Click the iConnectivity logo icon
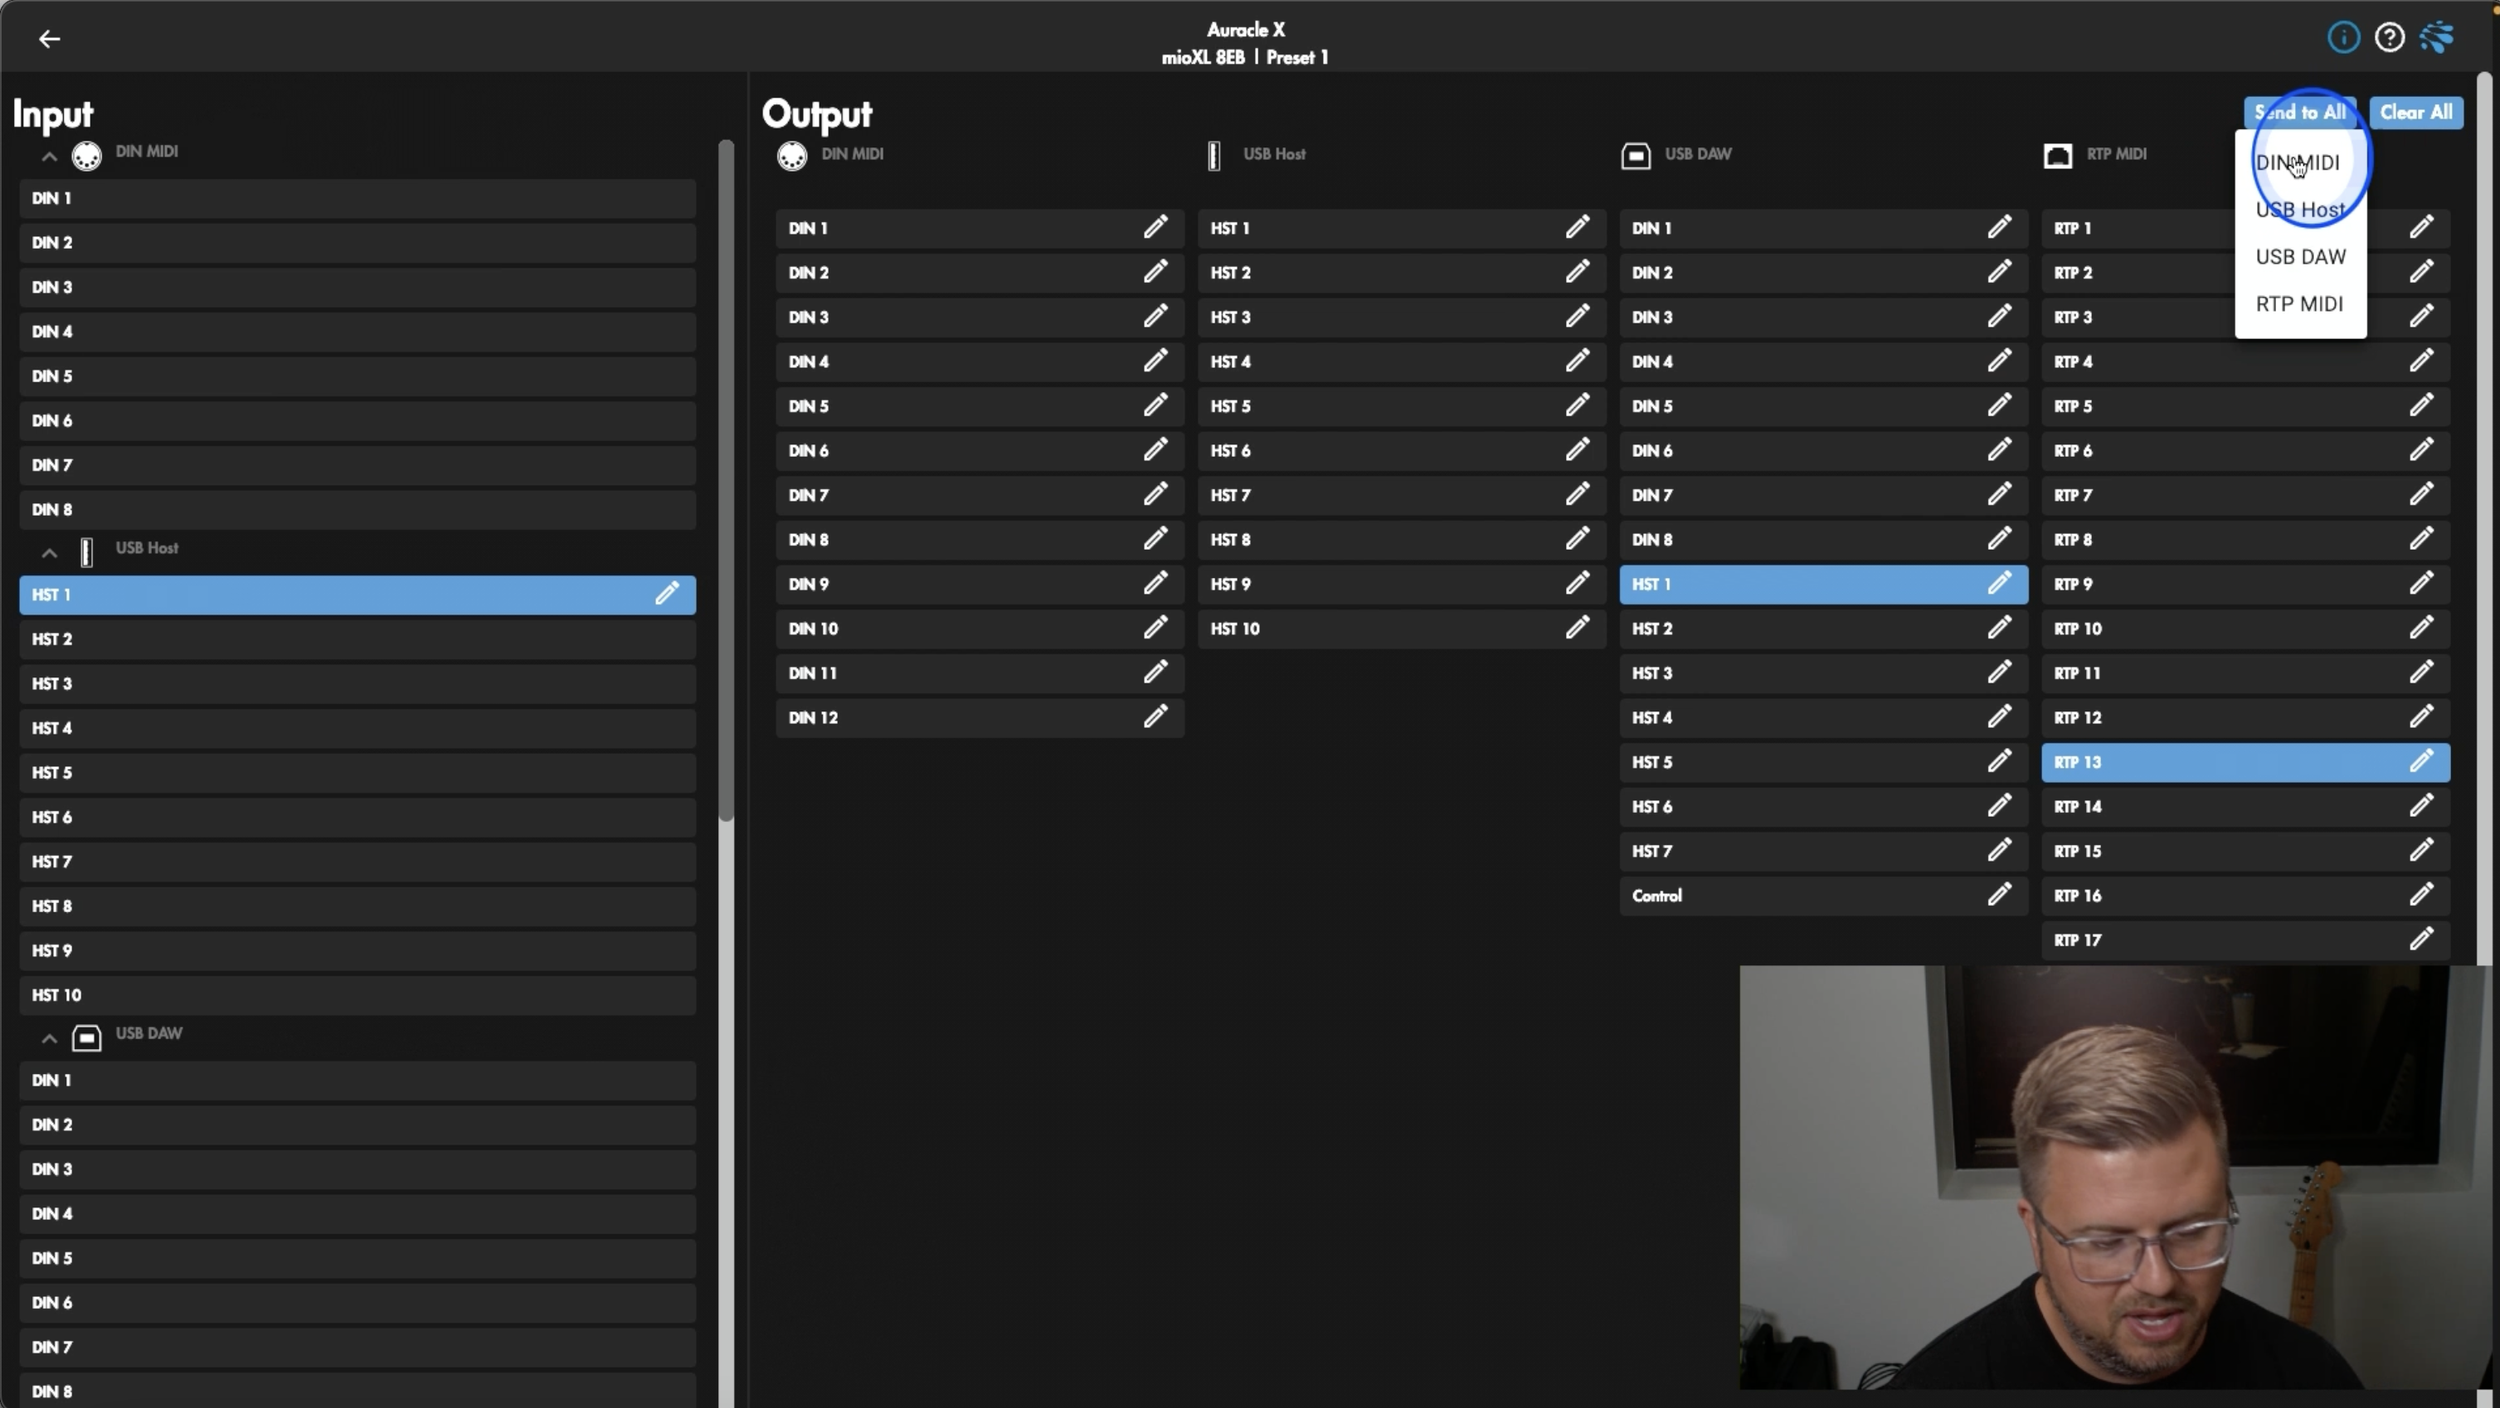2500x1408 pixels. tap(2436, 38)
